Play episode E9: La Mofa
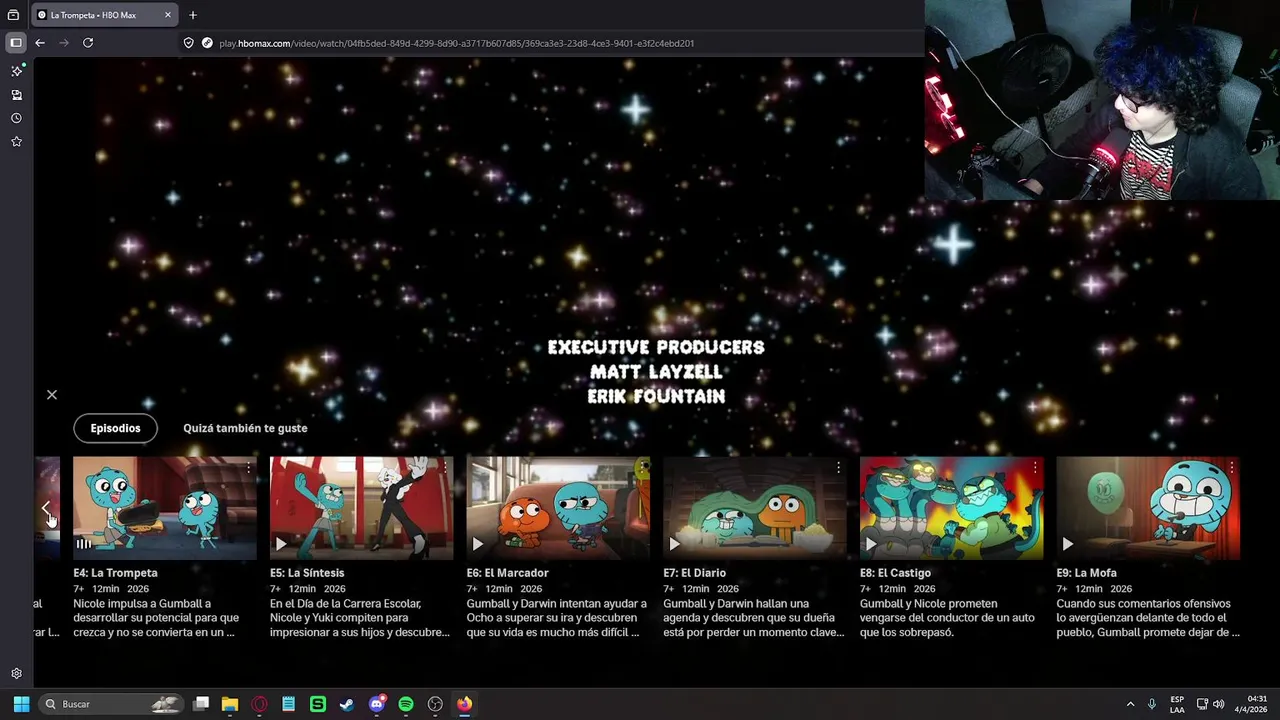The width and height of the screenshot is (1280, 720). pos(1068,544)
